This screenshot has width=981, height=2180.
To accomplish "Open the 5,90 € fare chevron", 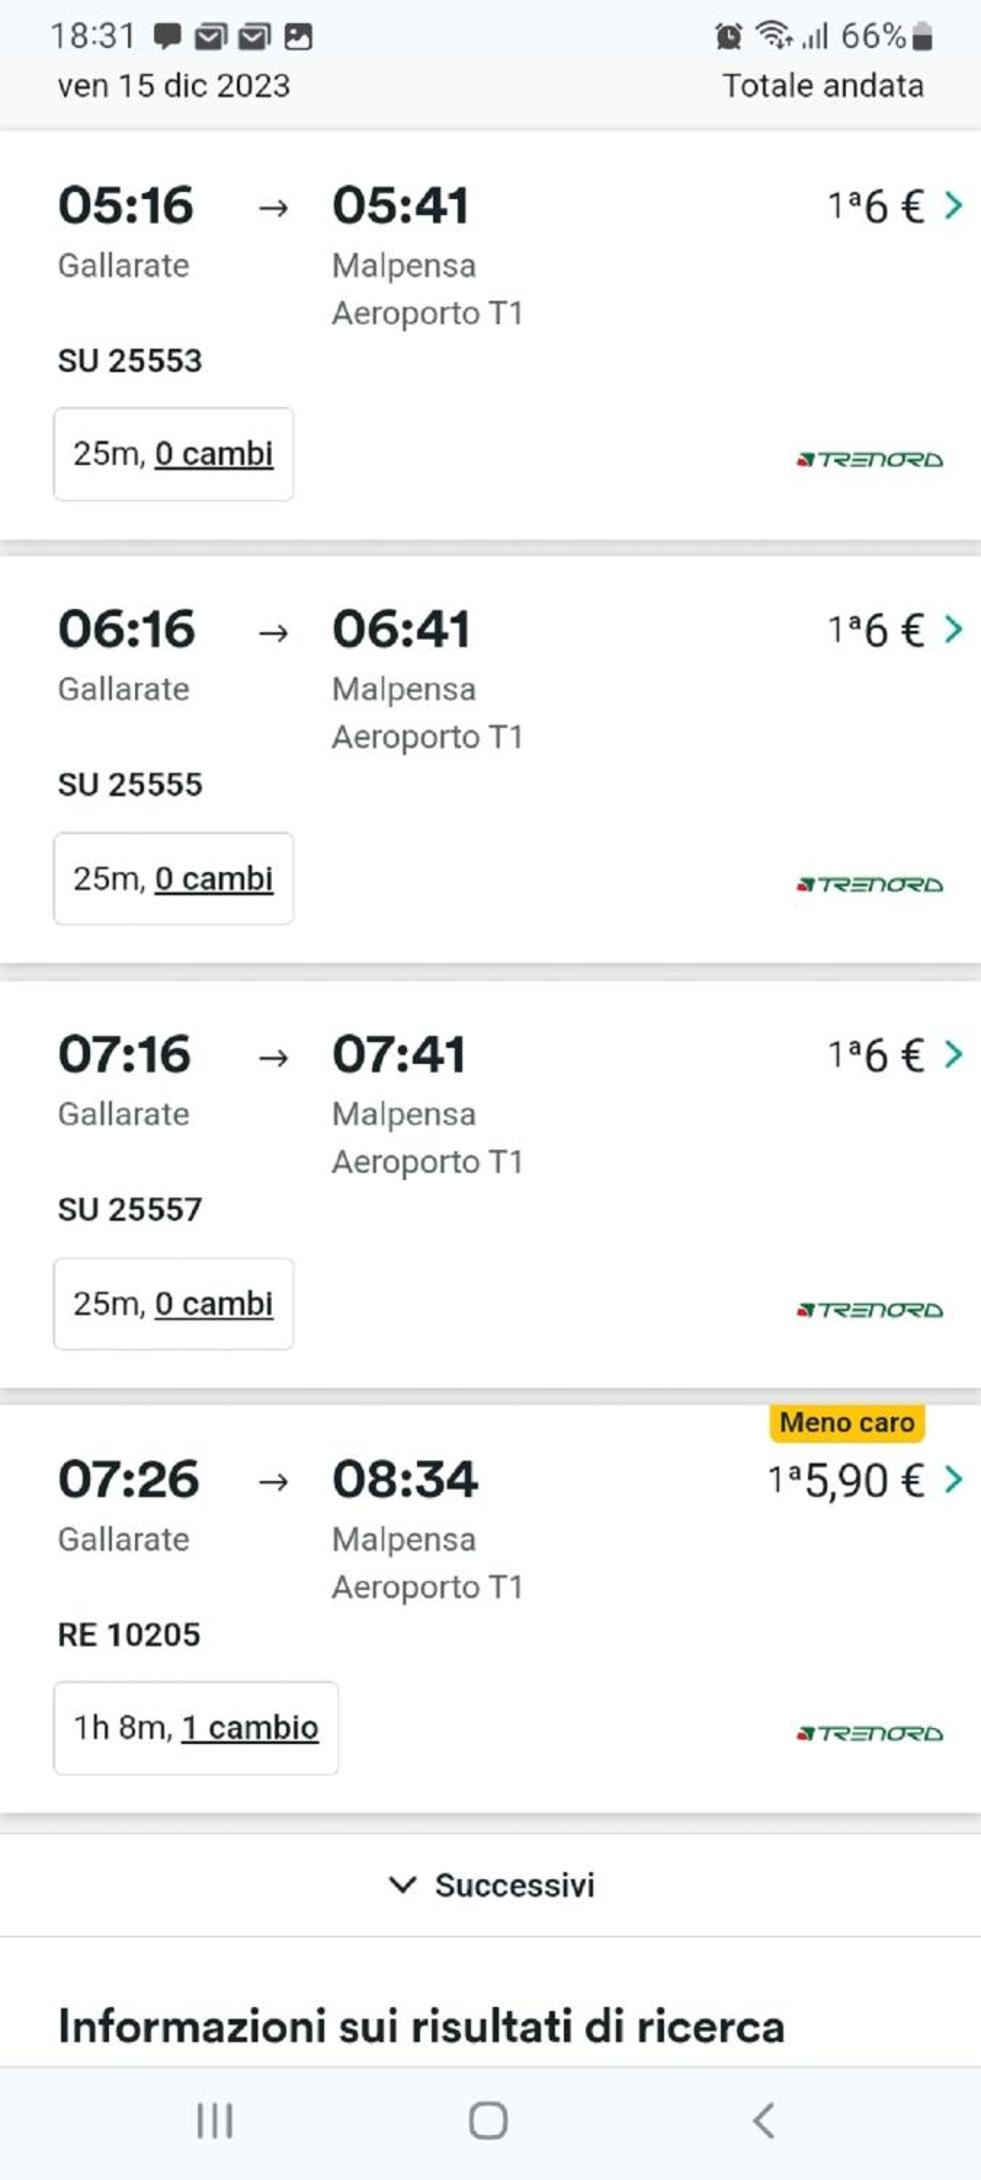I will pos(954,1479).
